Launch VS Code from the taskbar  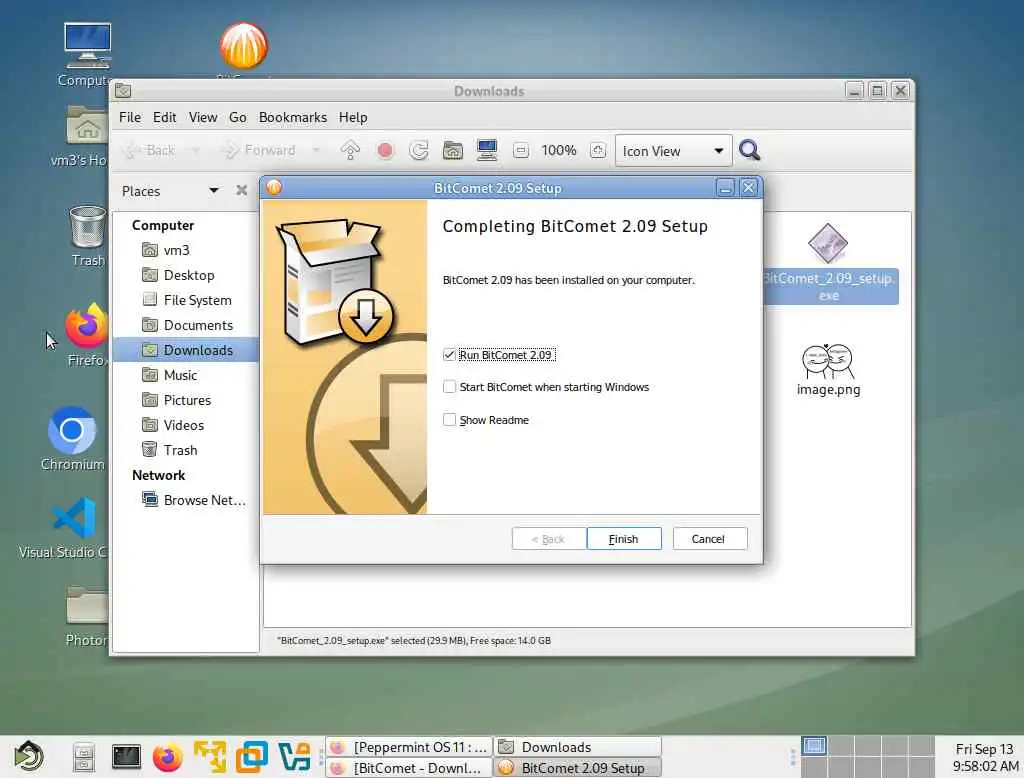(294, 756)
